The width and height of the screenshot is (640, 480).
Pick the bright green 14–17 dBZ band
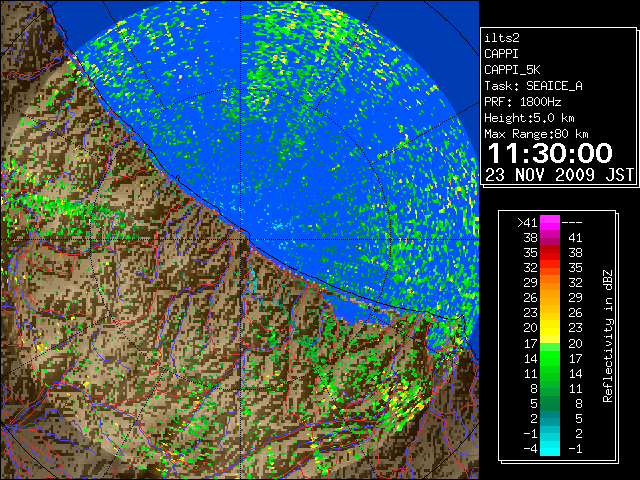click(550, 358)
